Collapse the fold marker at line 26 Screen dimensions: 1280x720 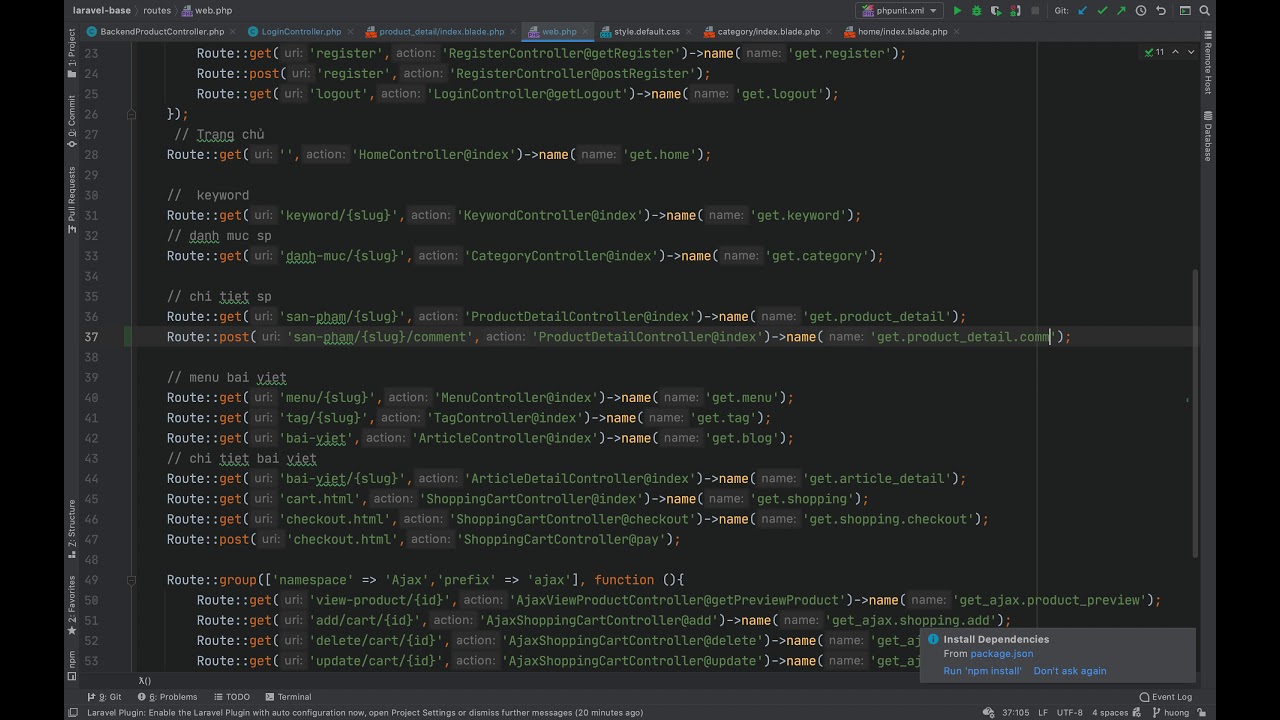click(x=131, y=114)
